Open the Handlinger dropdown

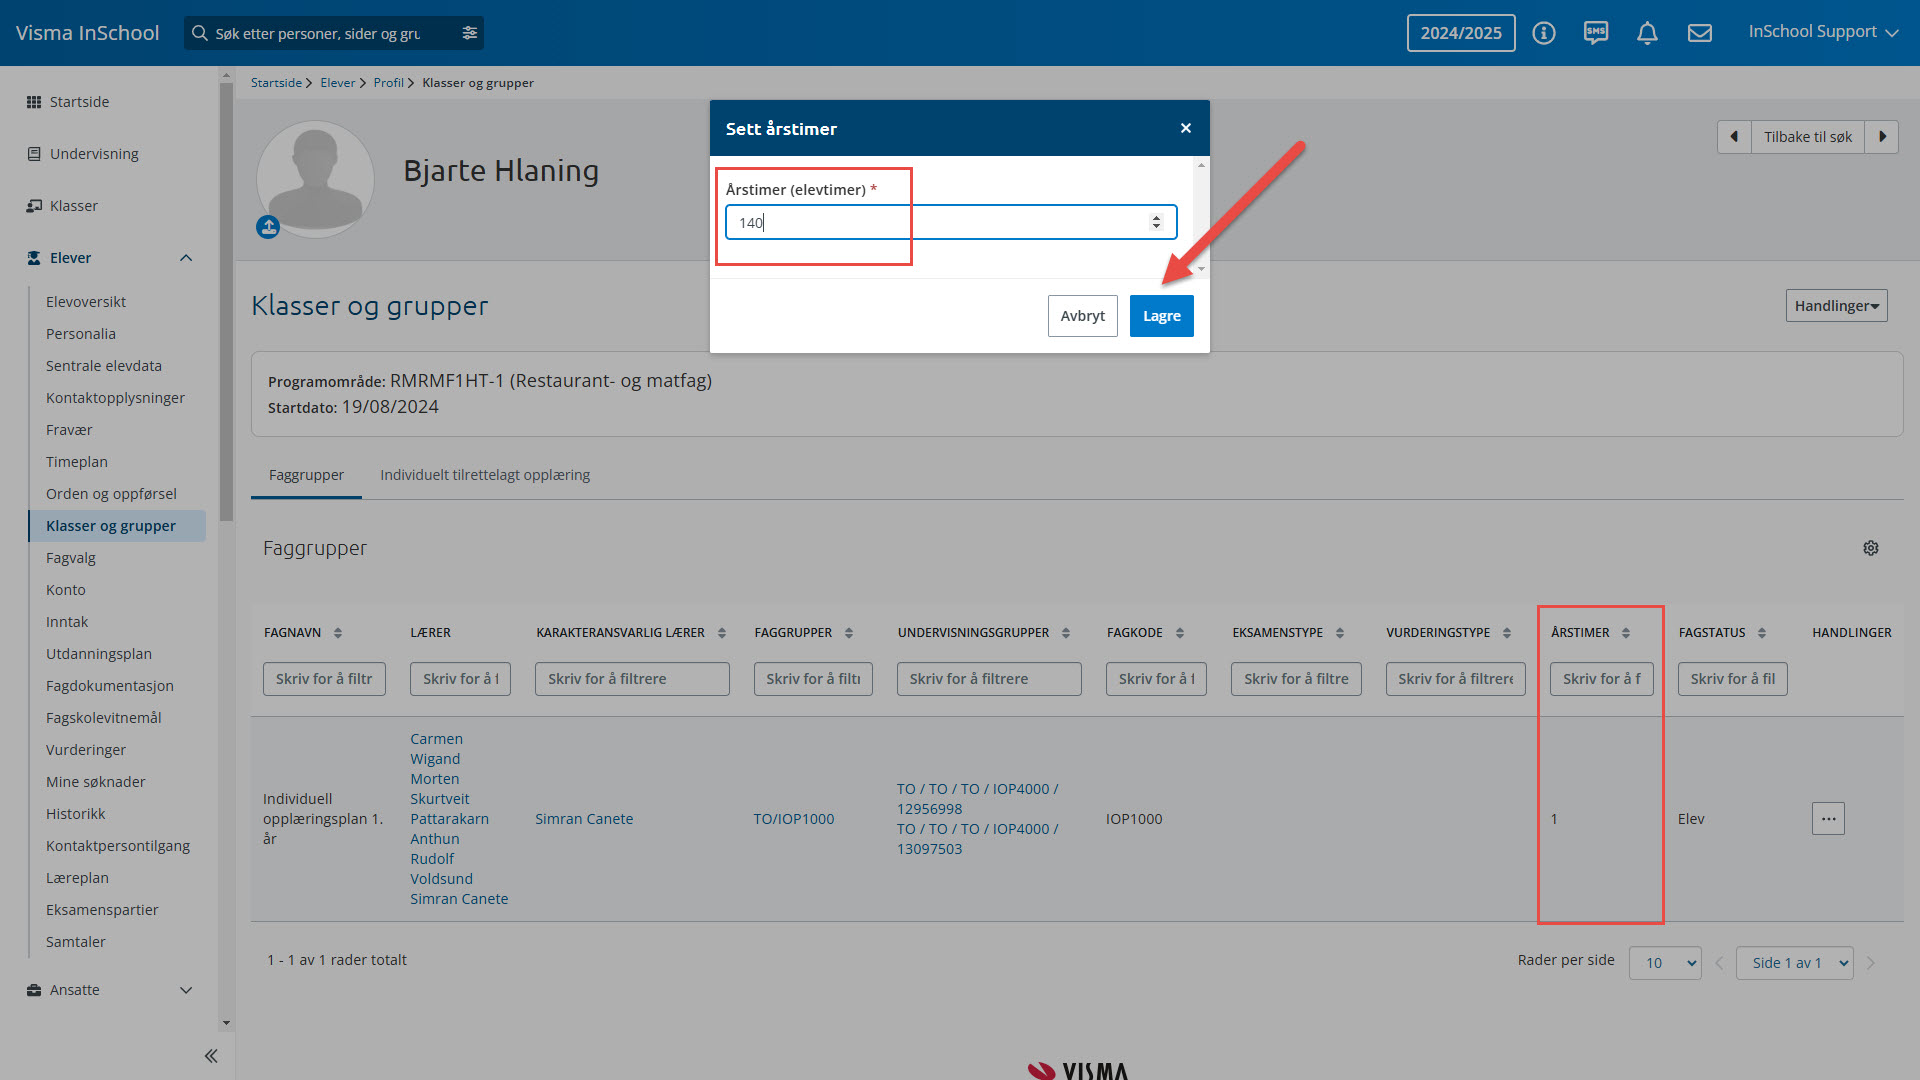pyautogui.click(x=1836, y=306)
